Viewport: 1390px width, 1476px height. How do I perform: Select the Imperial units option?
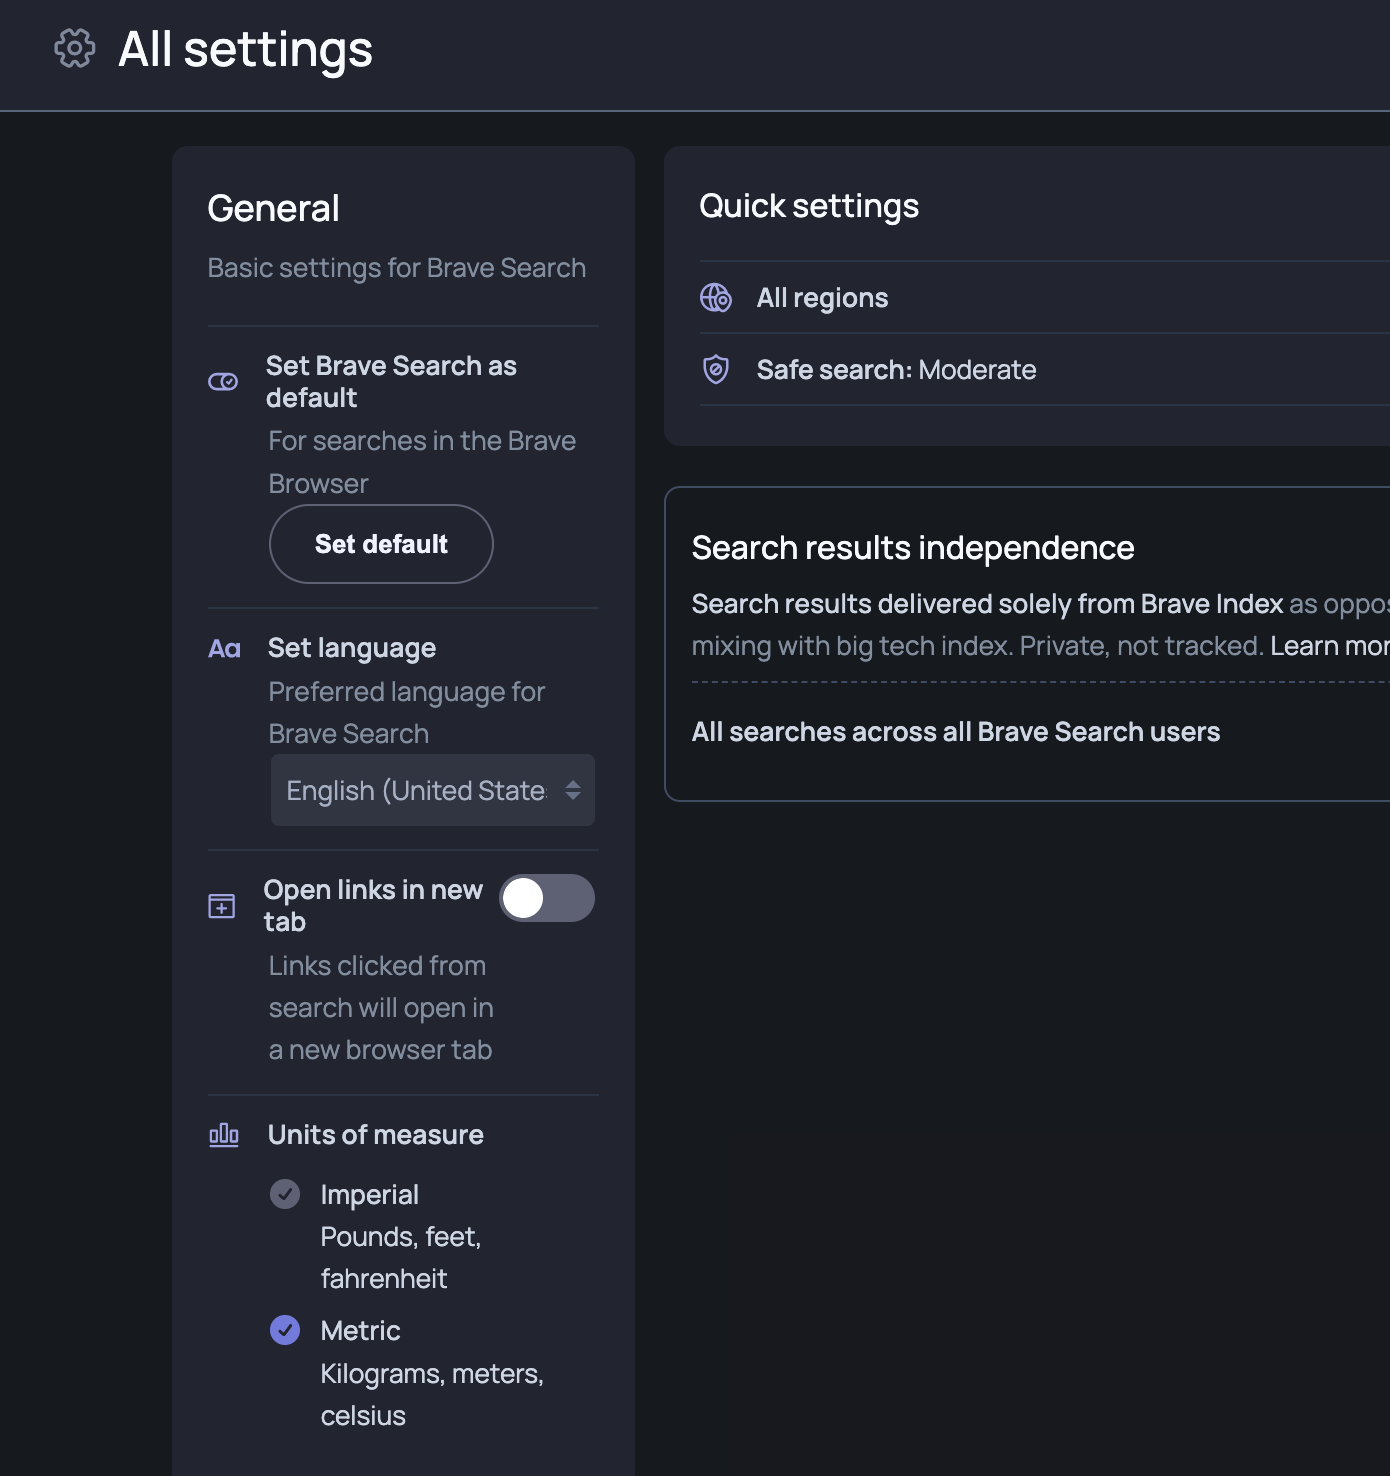(x=285, y=1194)
